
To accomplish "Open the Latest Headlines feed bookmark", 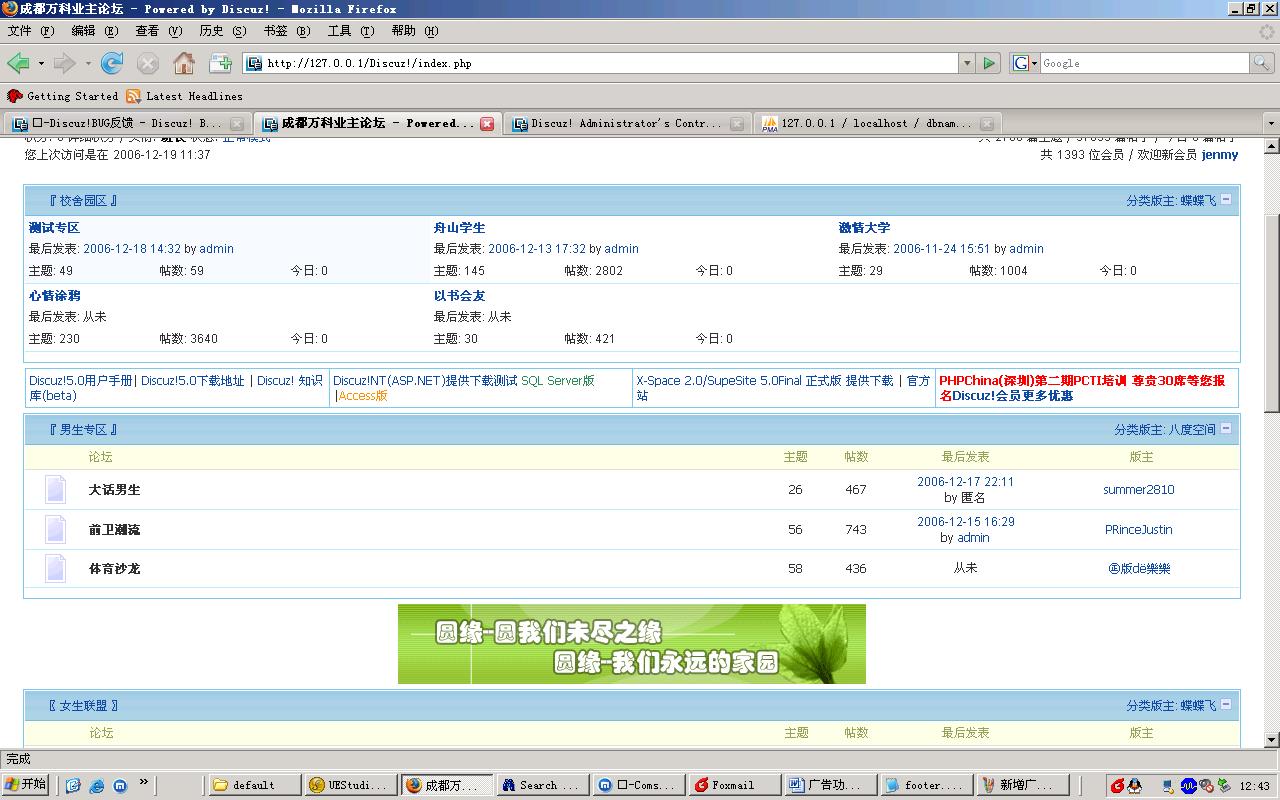I will 184,96.
